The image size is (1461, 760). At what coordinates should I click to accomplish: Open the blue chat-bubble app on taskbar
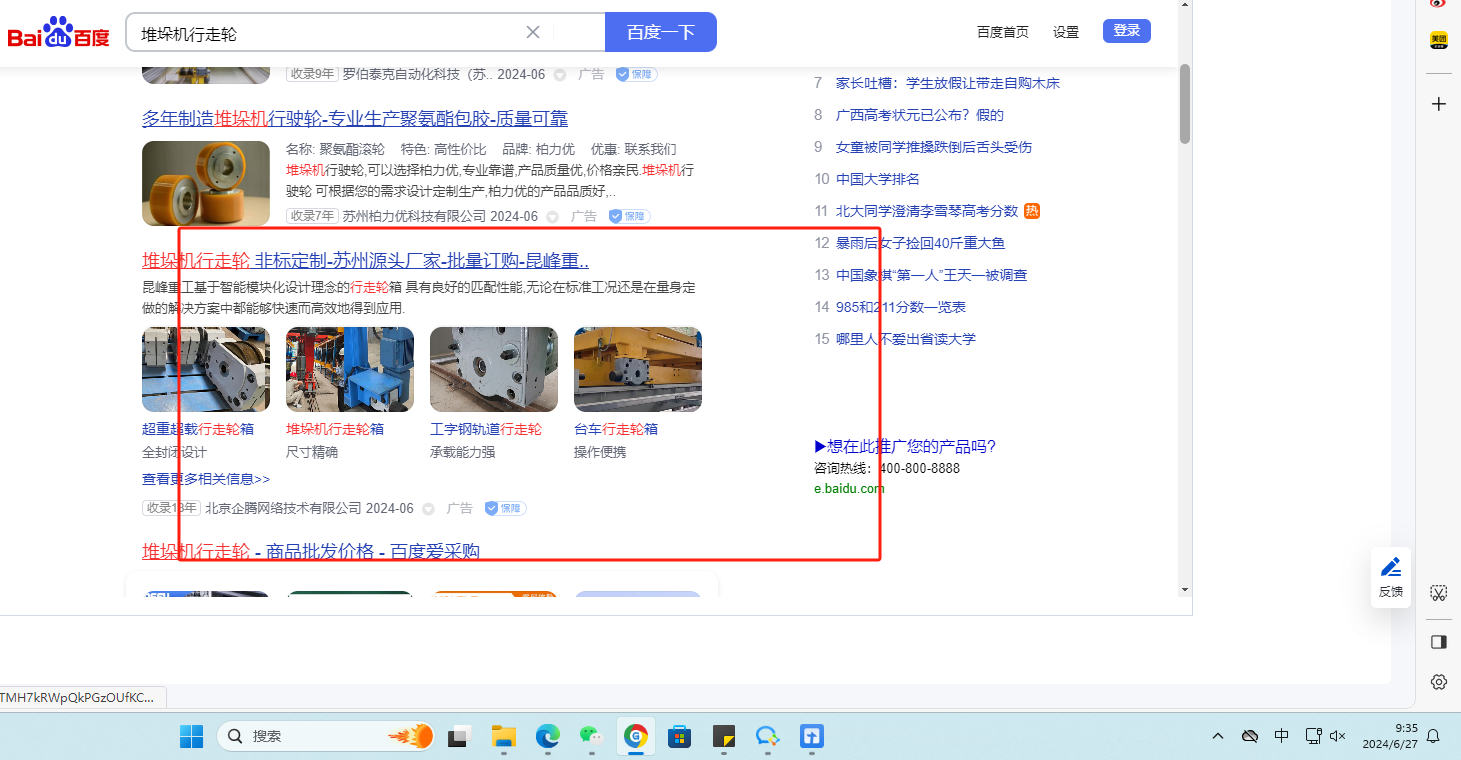pos(767,737)
